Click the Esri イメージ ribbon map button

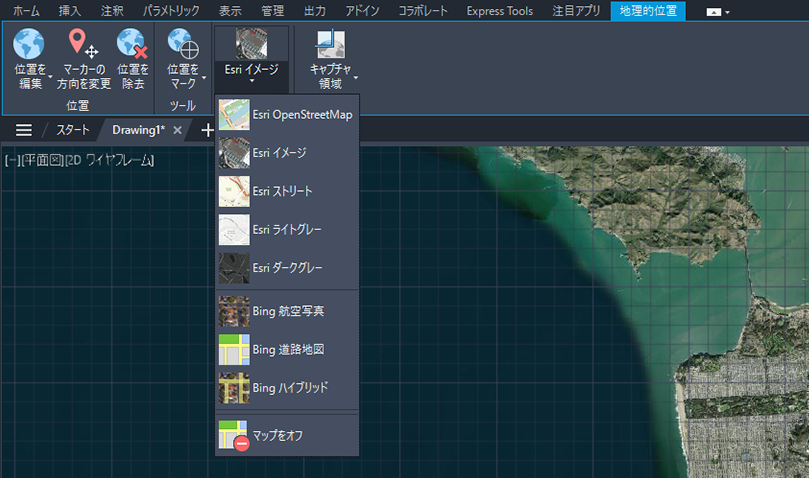(251, 43)
